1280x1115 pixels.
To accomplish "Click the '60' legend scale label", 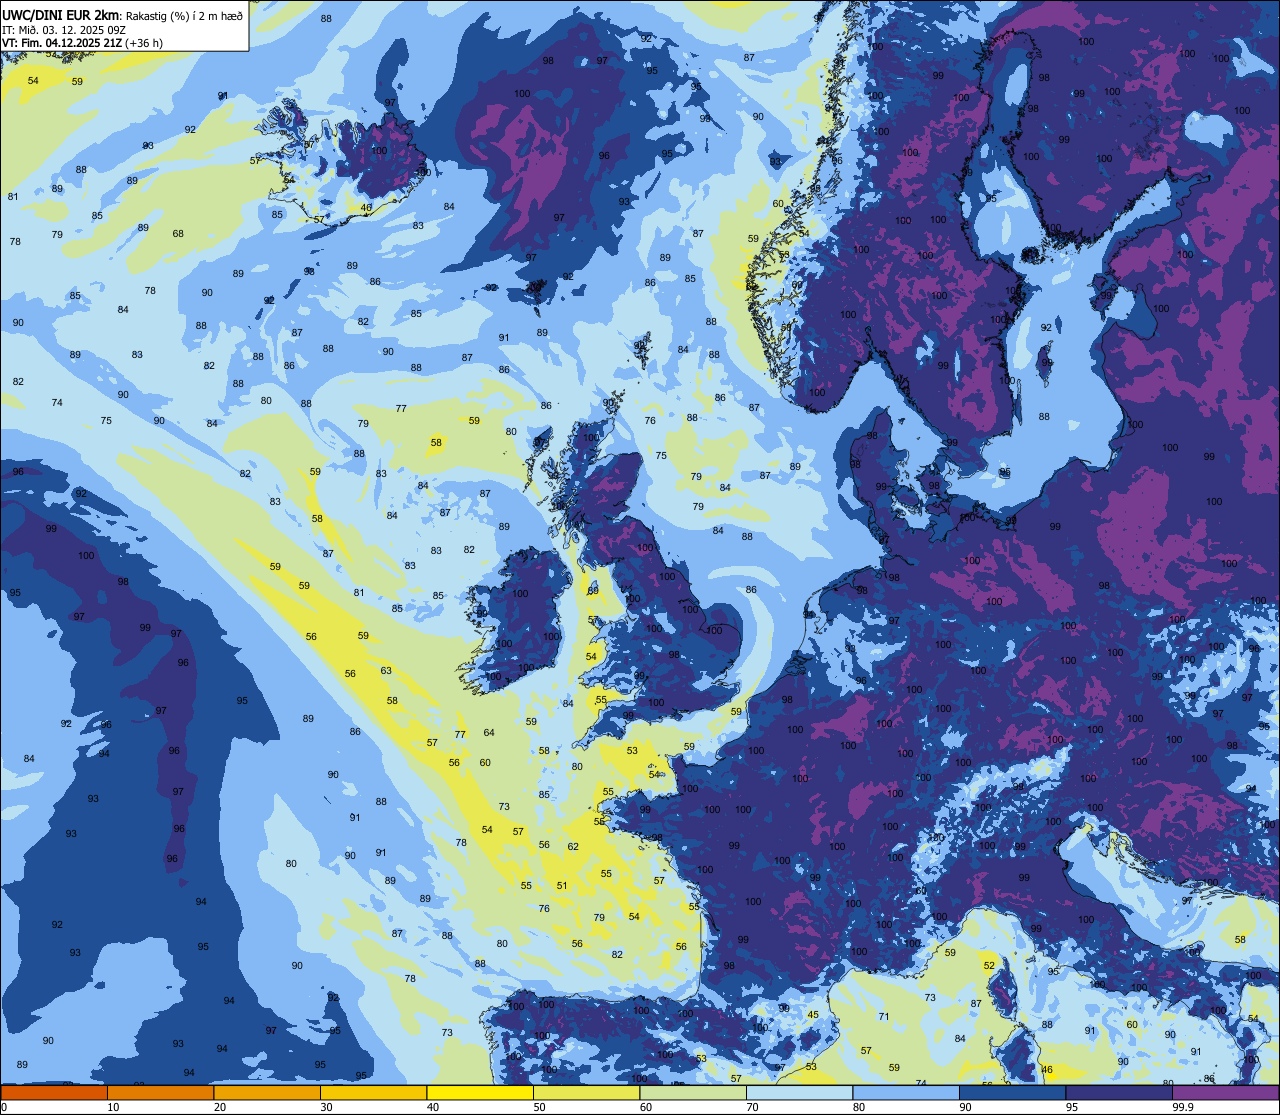I will click(x=646, y=1107).
